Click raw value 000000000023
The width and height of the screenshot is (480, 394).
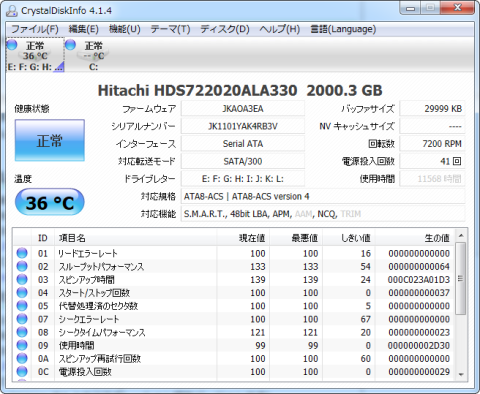click(419, 332)
